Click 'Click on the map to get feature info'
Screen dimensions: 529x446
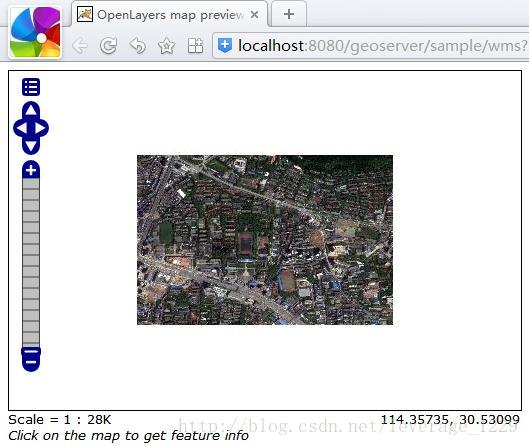(x=129, y=436)
